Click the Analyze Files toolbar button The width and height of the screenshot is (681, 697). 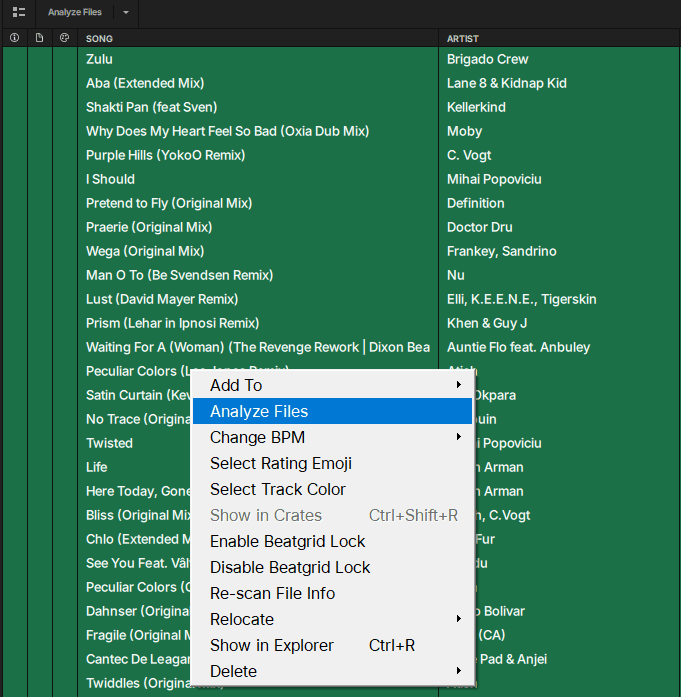click(x=75, y=12)
